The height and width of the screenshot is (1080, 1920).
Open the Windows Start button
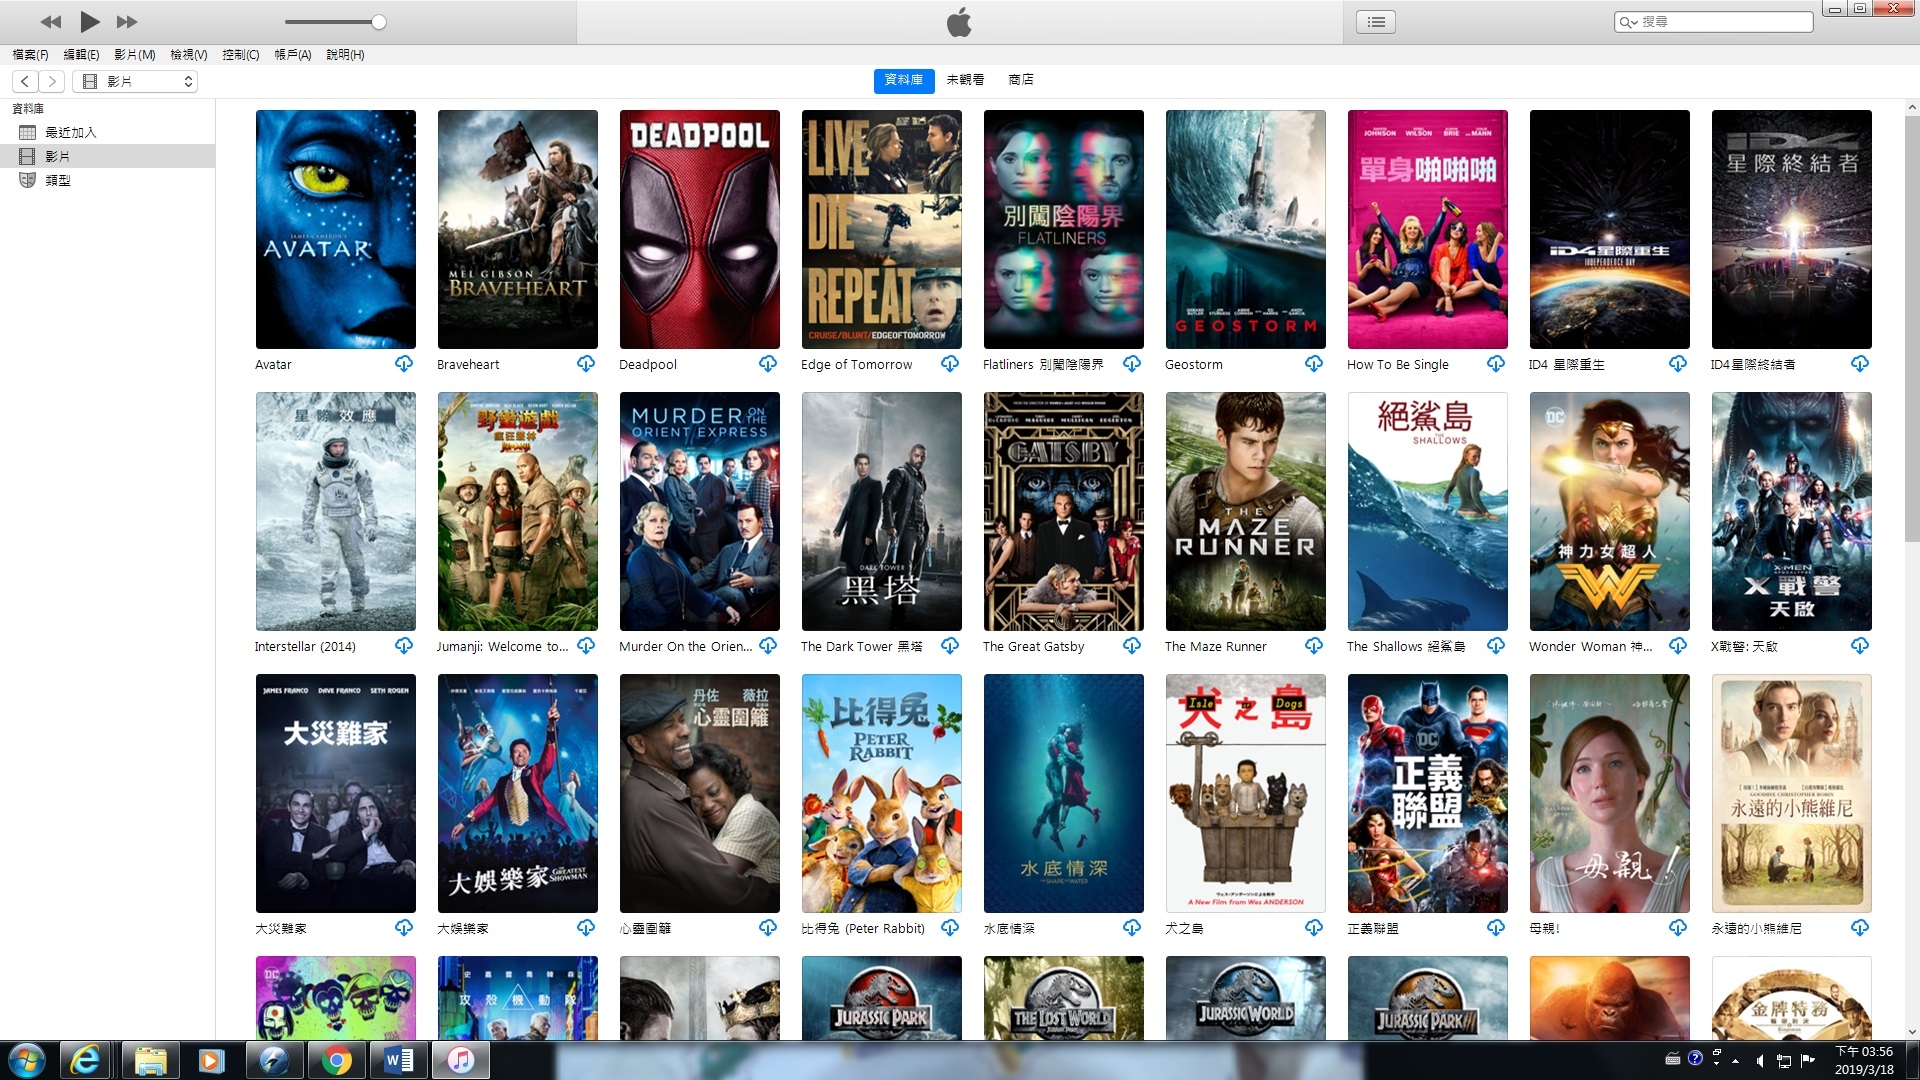pos(27,1060)
